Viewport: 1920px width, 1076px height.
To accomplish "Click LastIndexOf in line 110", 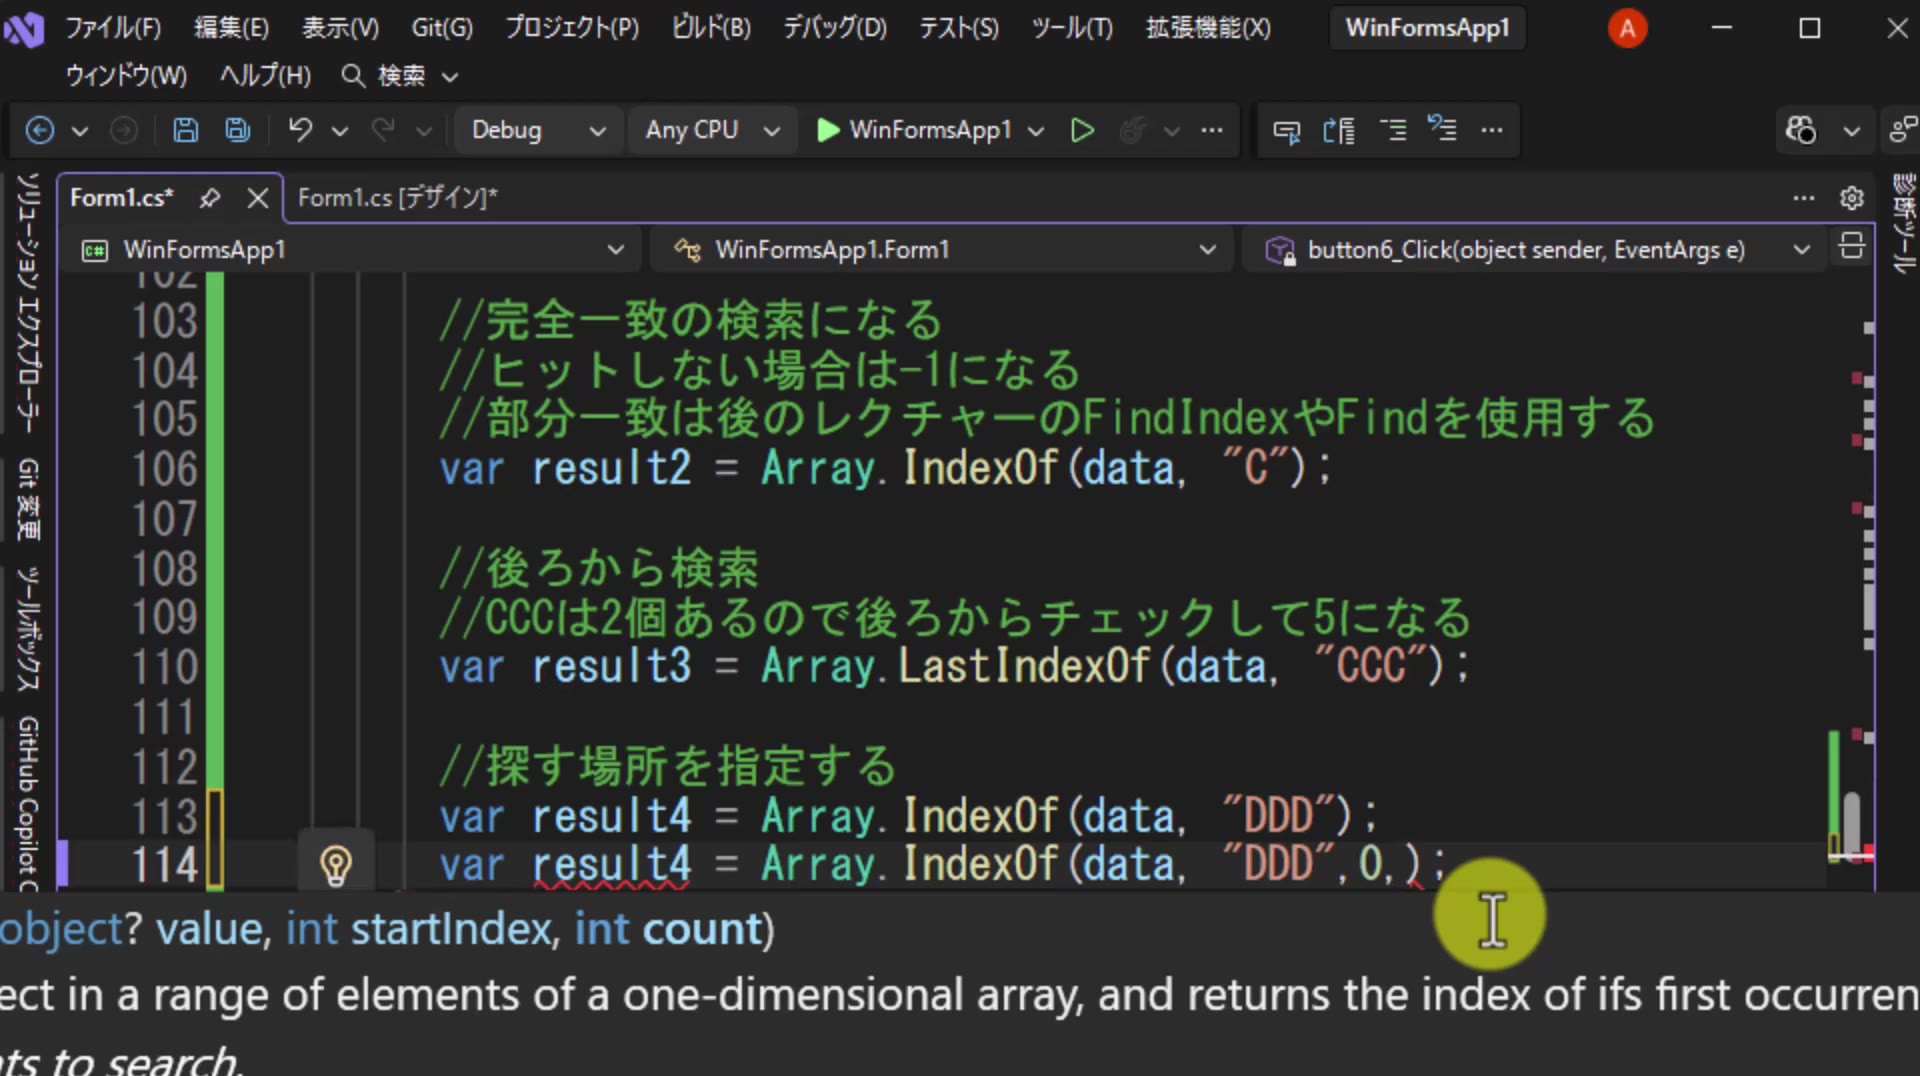I will 1024,666.
